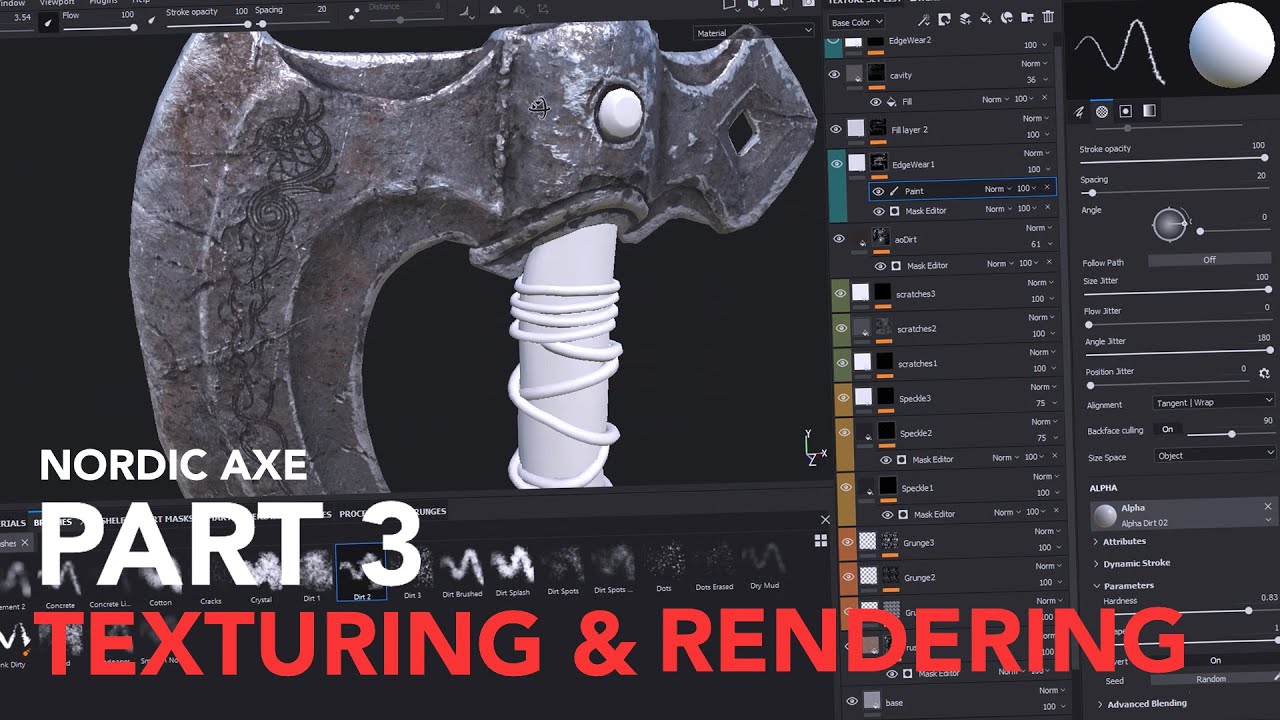Image resolution: width=1280 pixels, height=720 pixels.
Task: Select the Dots Erased brush thumbnail
Action: tap(714, 567)
